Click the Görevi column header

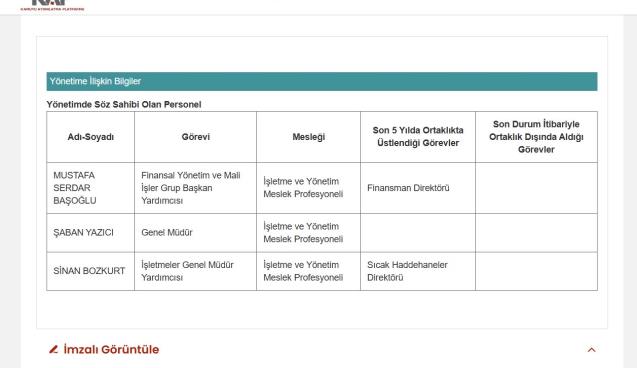(195, 137)
